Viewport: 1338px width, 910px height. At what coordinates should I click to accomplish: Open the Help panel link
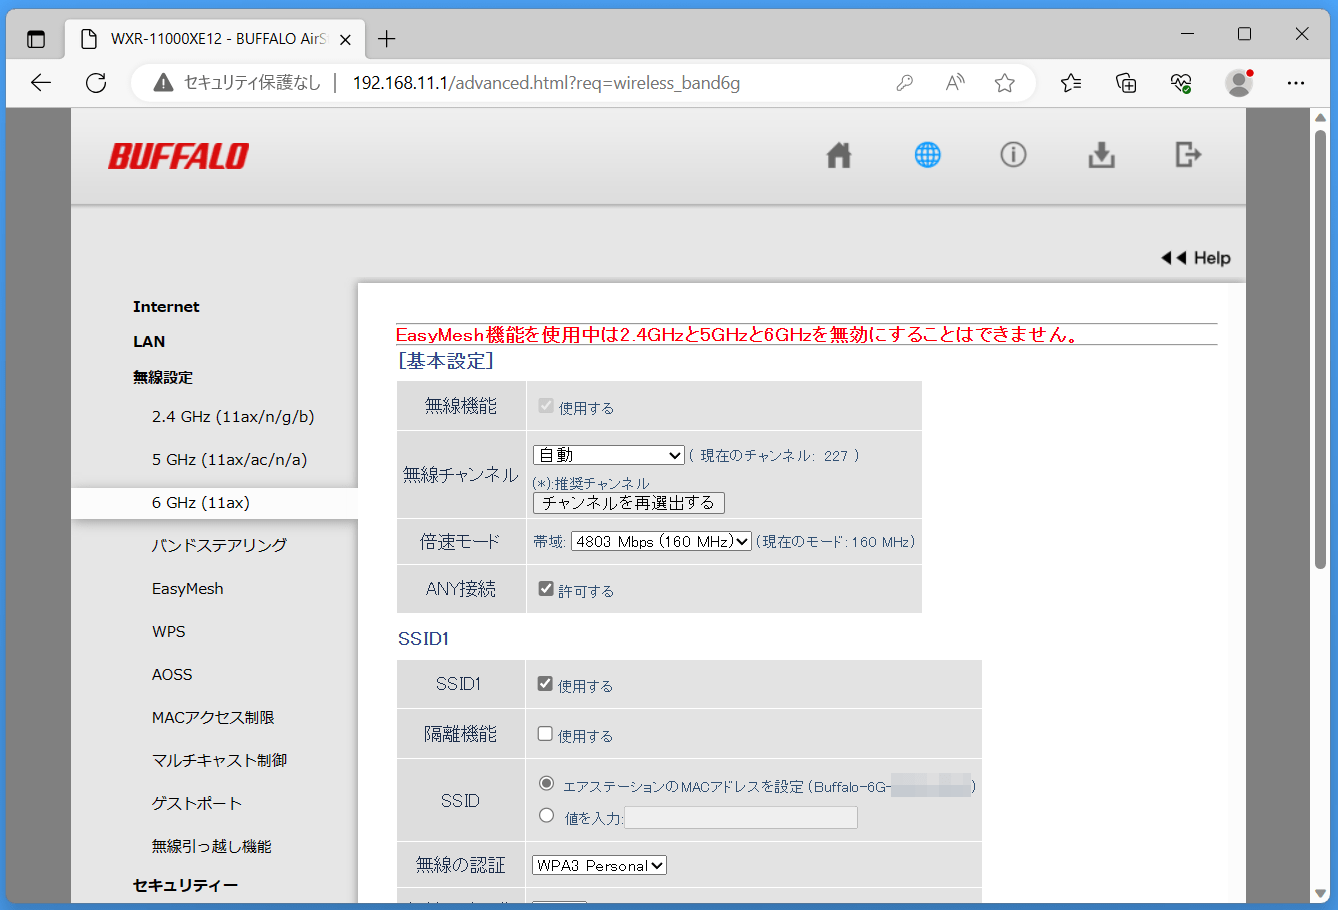point(1197,258)
